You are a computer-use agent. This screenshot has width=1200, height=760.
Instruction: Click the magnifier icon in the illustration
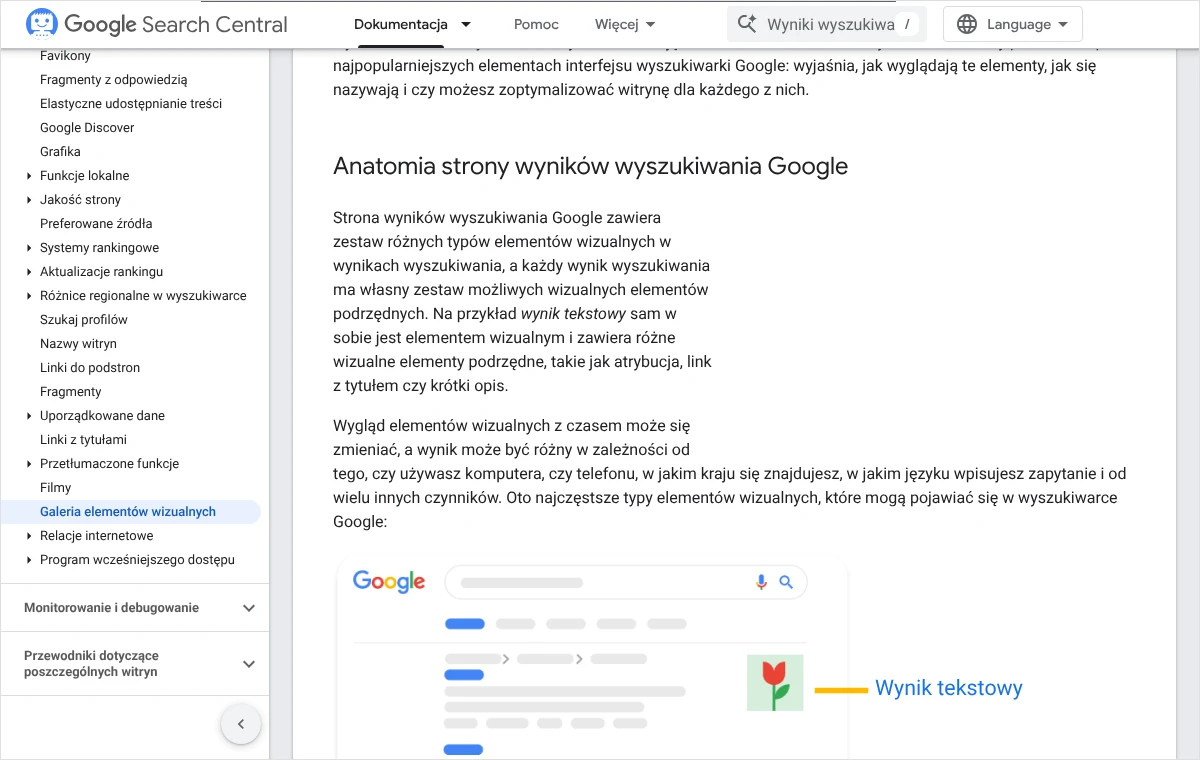(786, 582)
